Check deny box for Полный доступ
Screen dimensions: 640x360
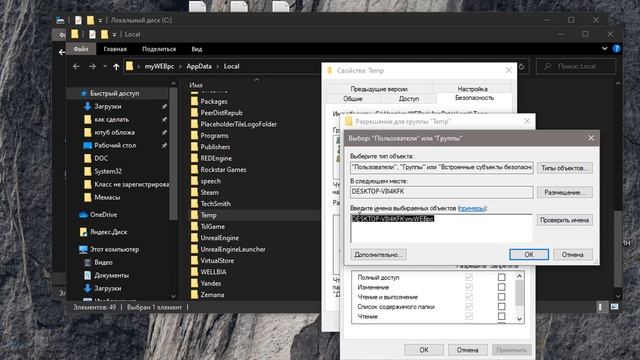click(x=501, y=277)
